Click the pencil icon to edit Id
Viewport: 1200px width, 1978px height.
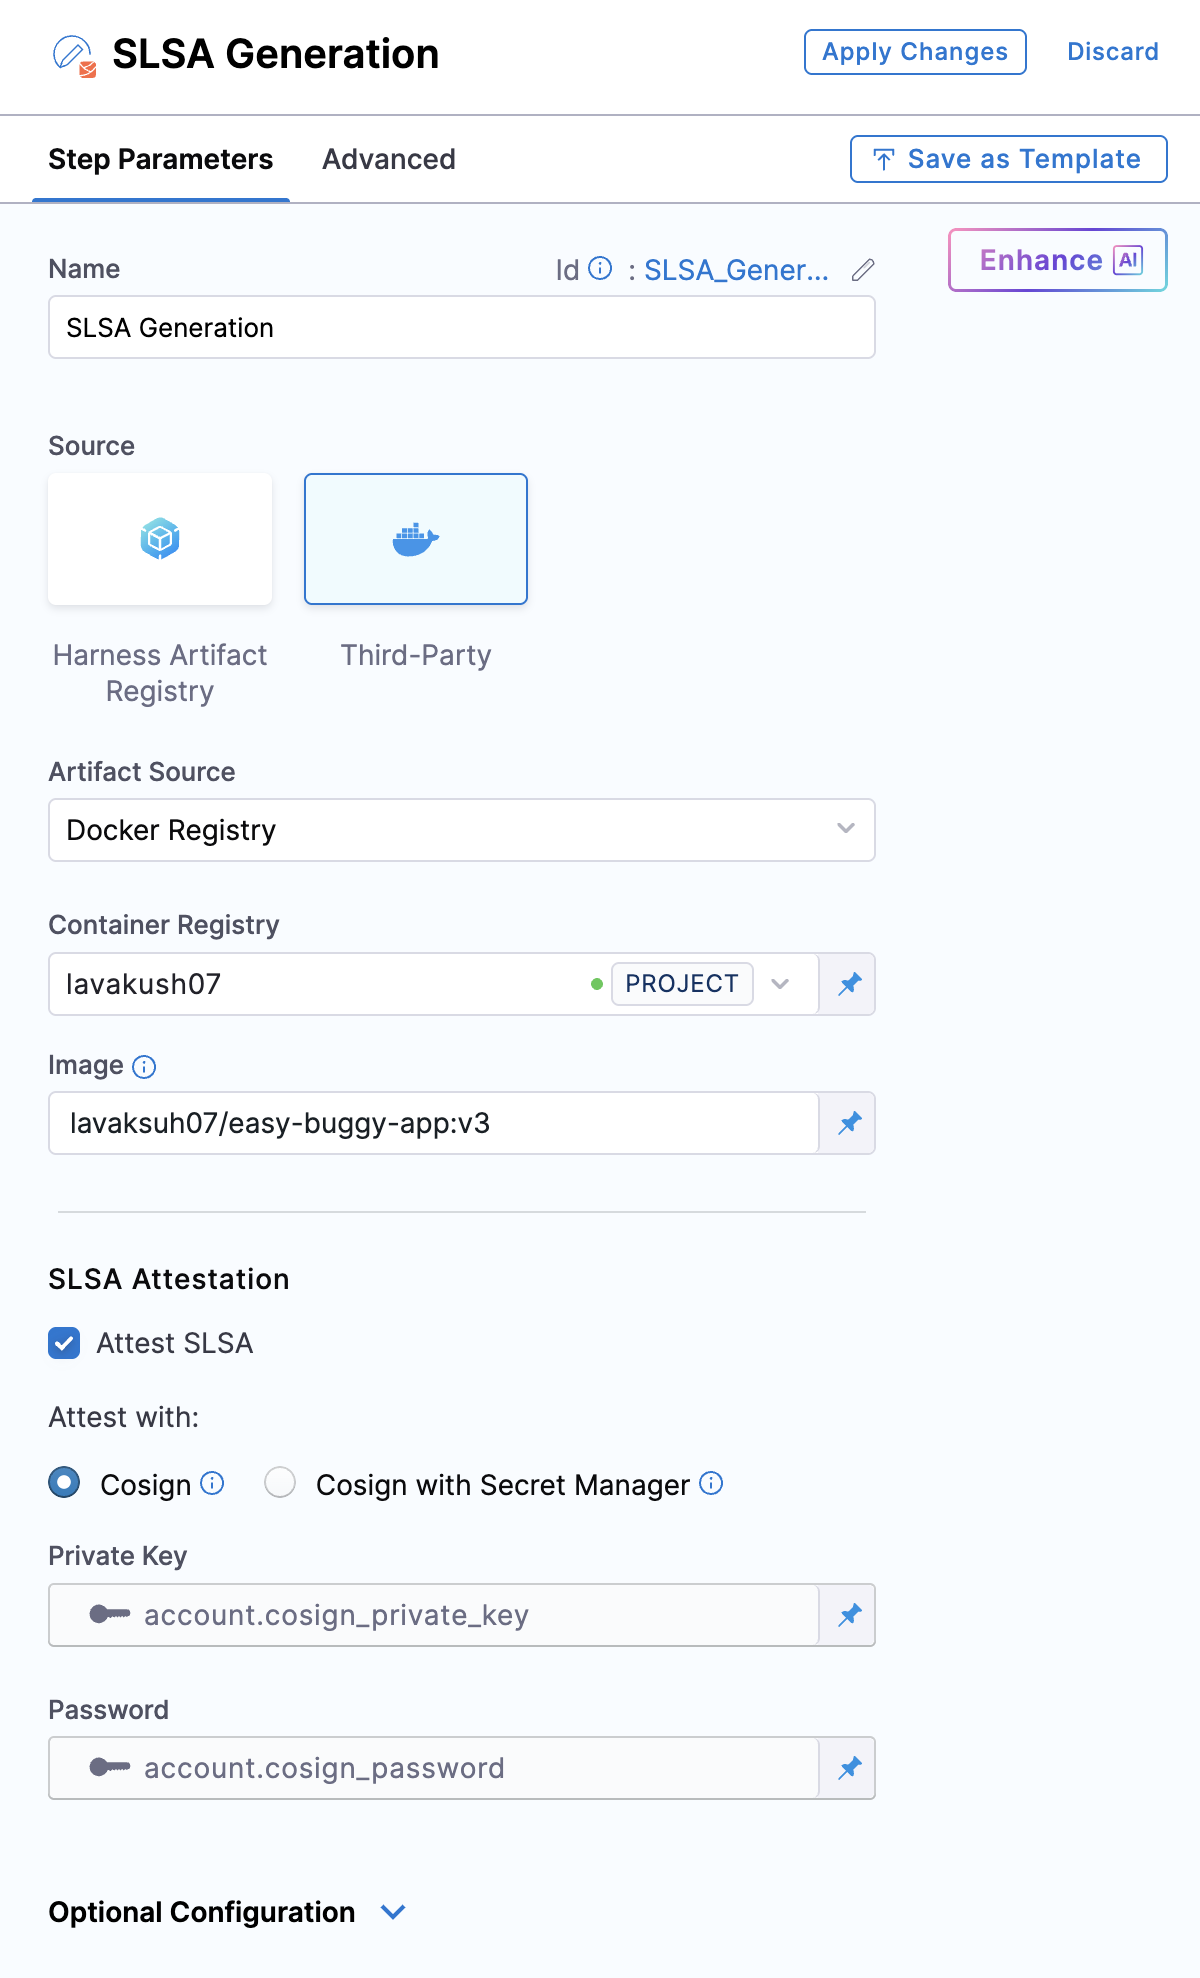point(863,270)
